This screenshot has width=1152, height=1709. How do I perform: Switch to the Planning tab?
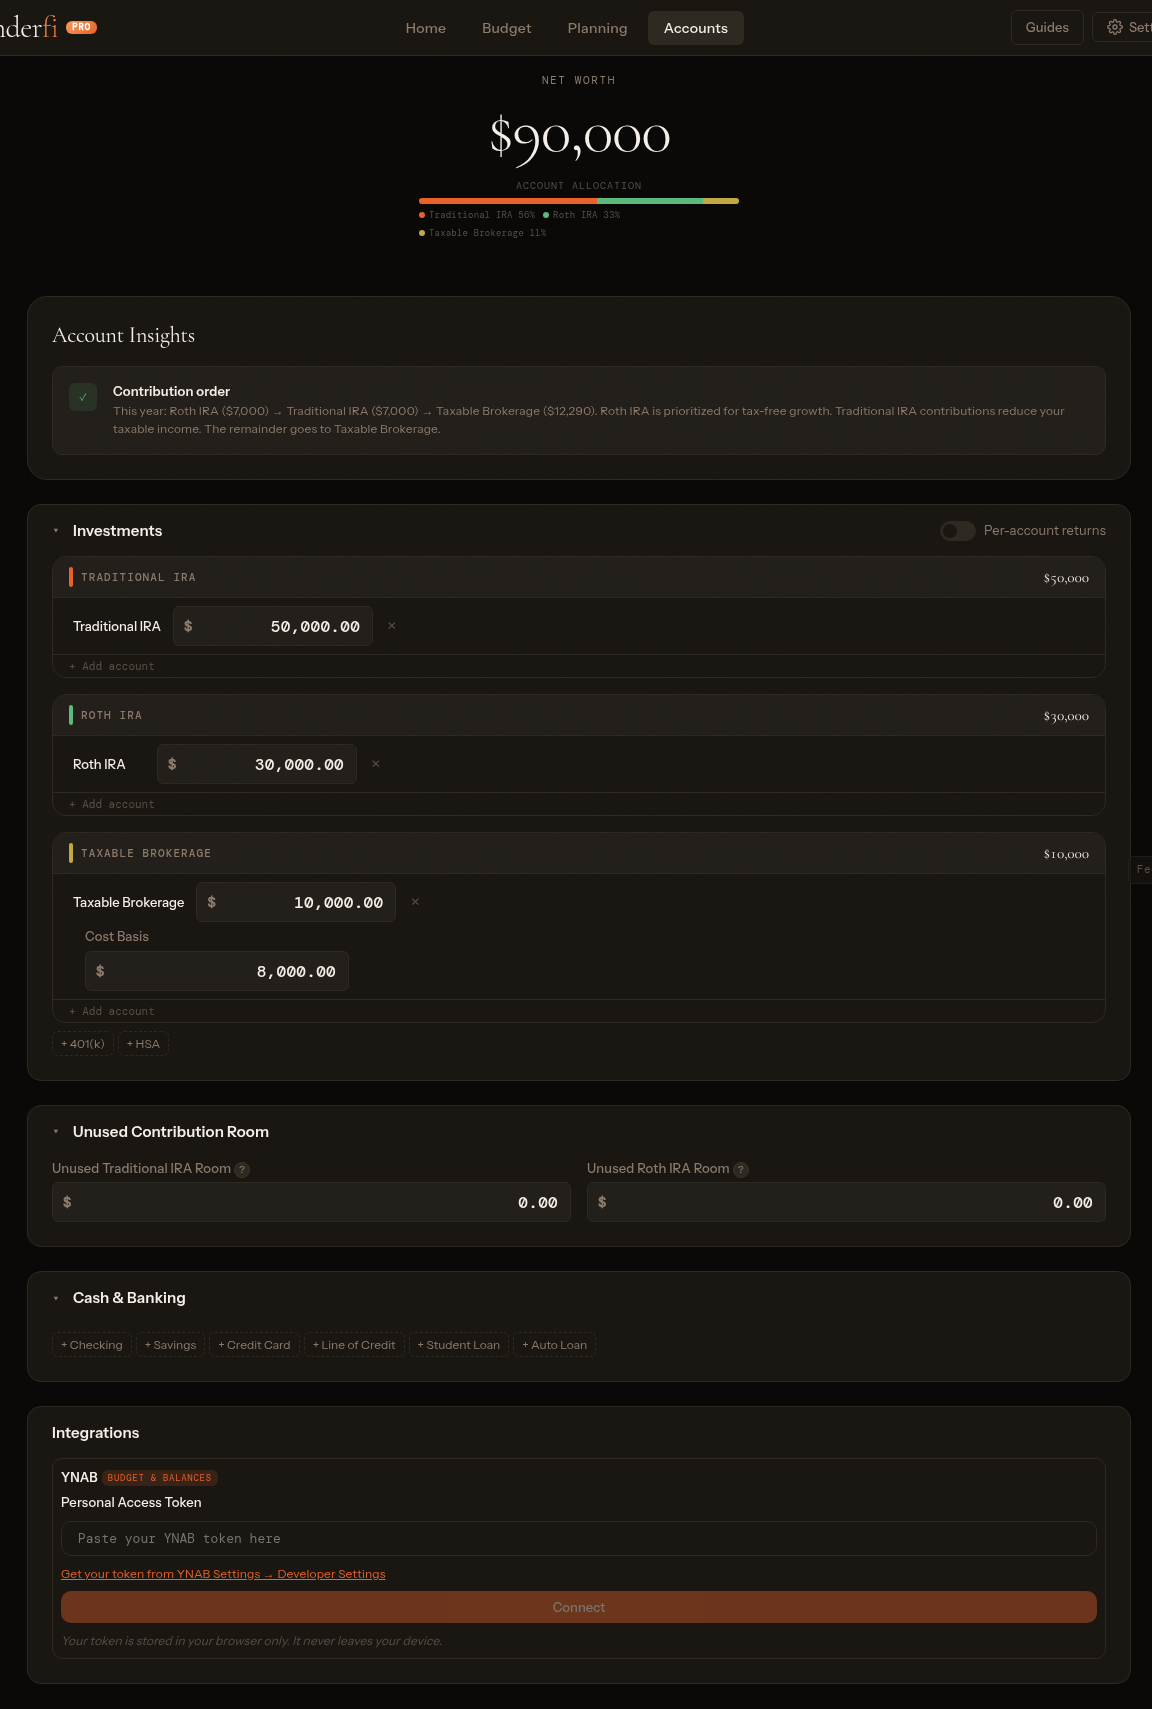pos(597,28)
